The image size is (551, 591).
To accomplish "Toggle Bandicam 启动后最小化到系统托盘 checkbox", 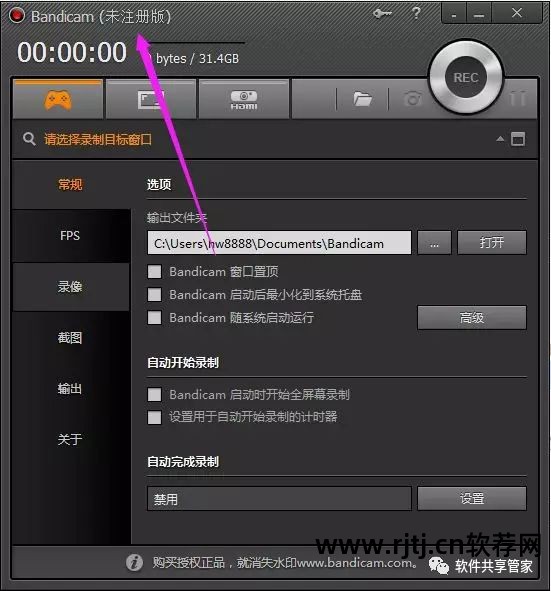I will (x=155, y=294).
